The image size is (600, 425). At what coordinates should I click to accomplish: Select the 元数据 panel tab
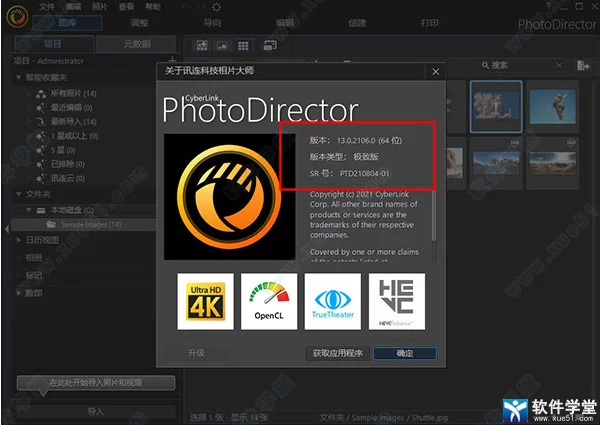tap(136, 44)
